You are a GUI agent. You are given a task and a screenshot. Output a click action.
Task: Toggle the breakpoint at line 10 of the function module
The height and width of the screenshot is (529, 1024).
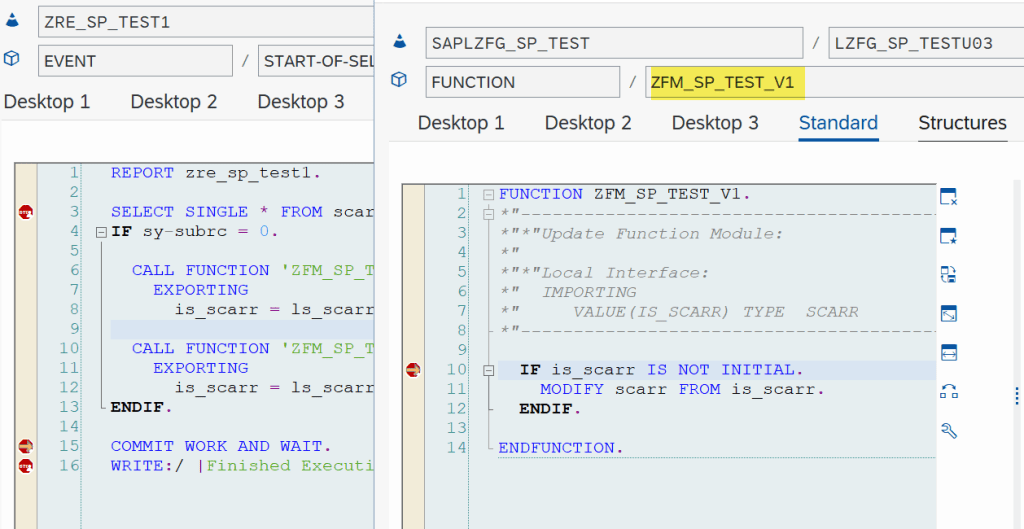413,370
